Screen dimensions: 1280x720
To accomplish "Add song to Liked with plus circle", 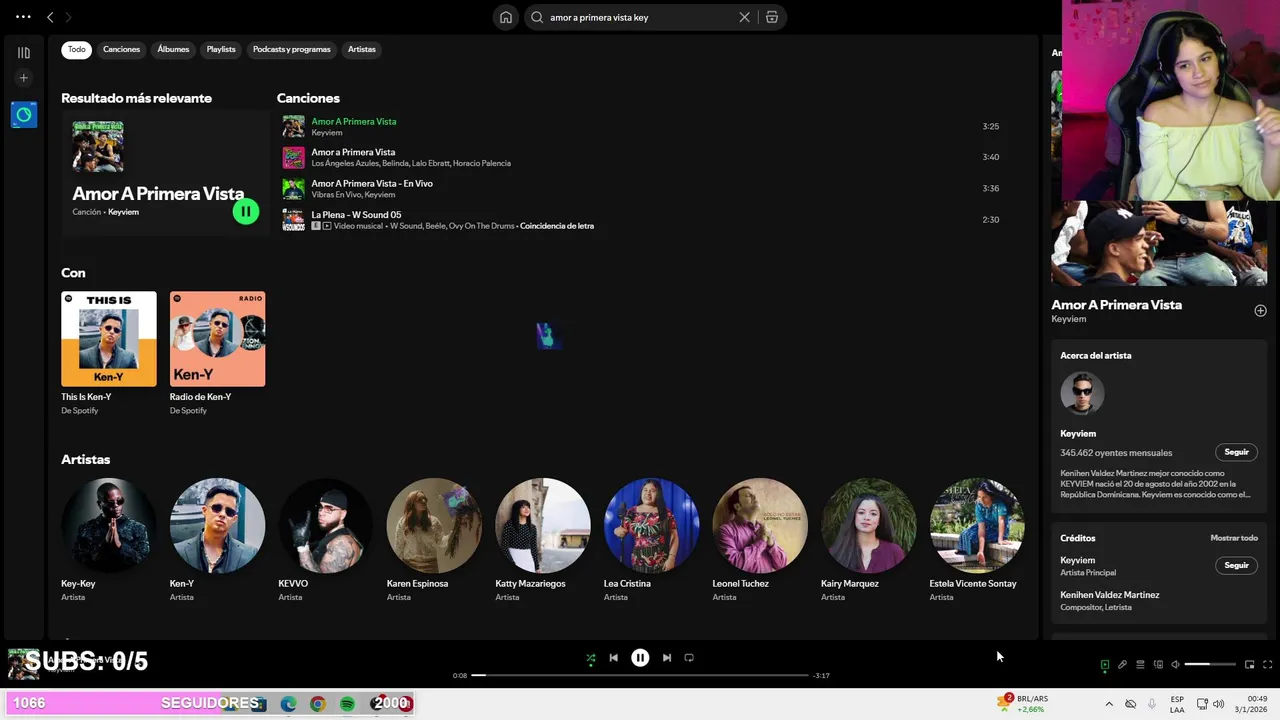I will pos(1260,311).
